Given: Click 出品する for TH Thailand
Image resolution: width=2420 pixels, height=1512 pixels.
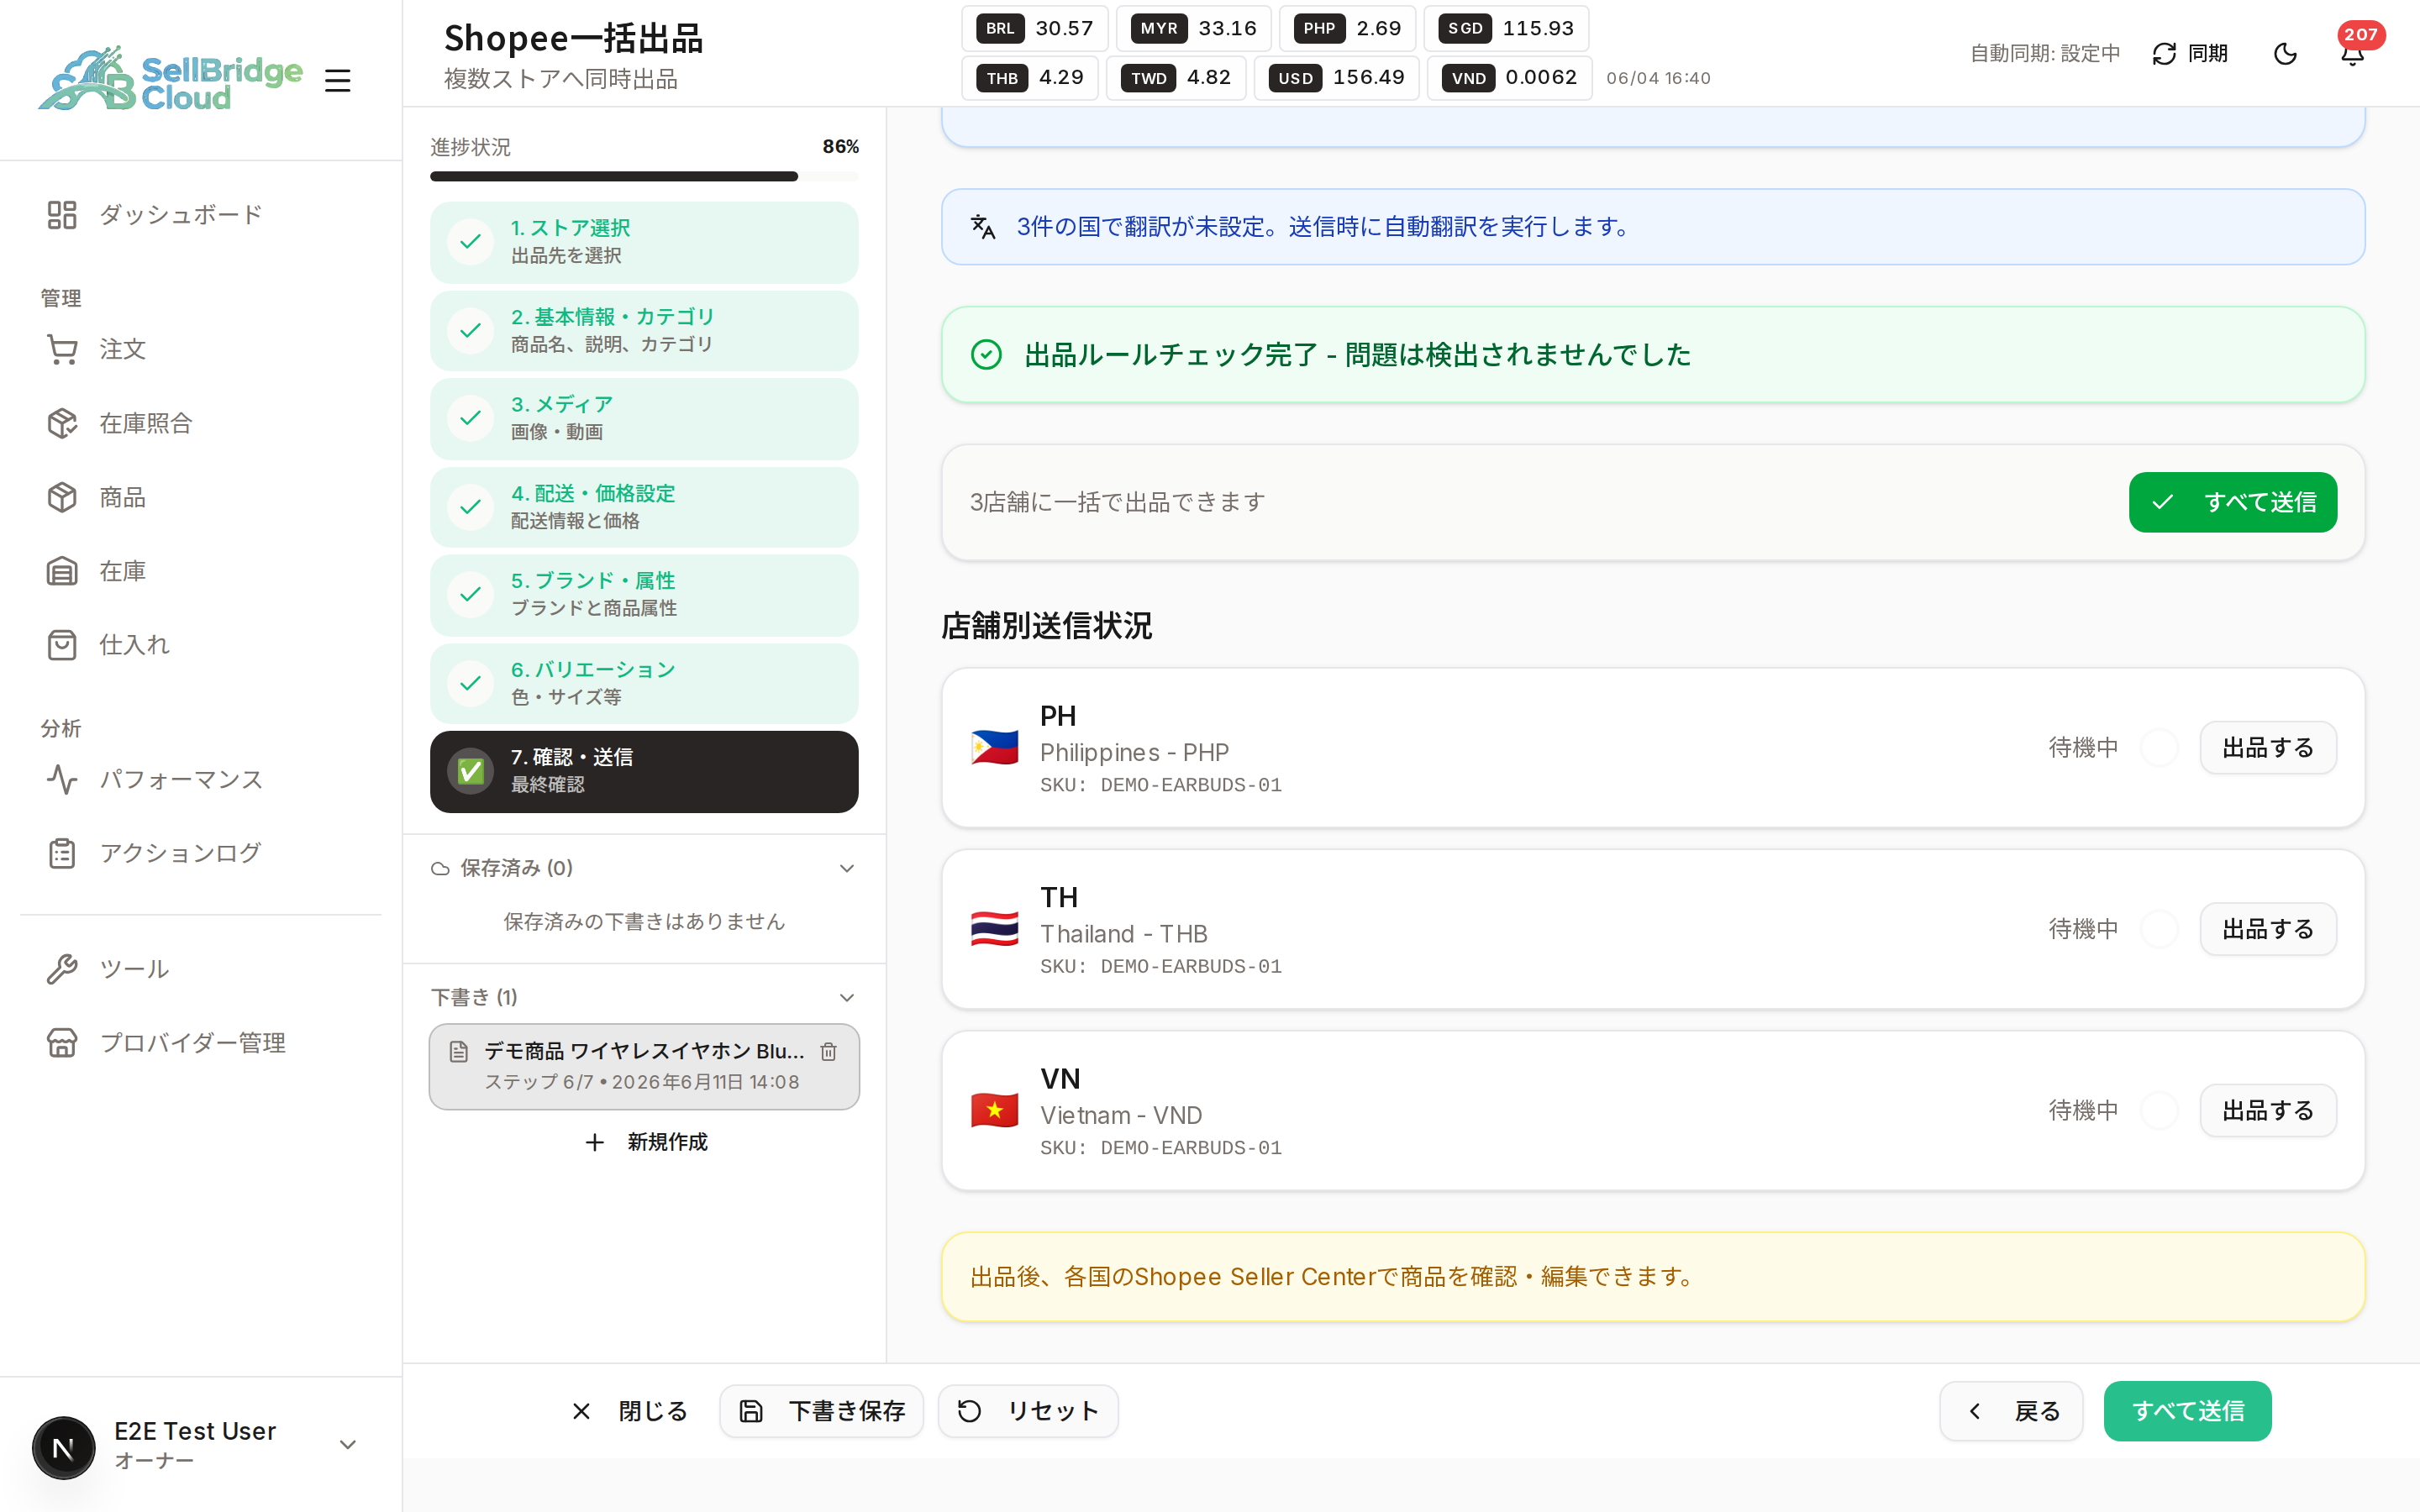Looking at the screenshot, I should click(x=2267, y=929).
